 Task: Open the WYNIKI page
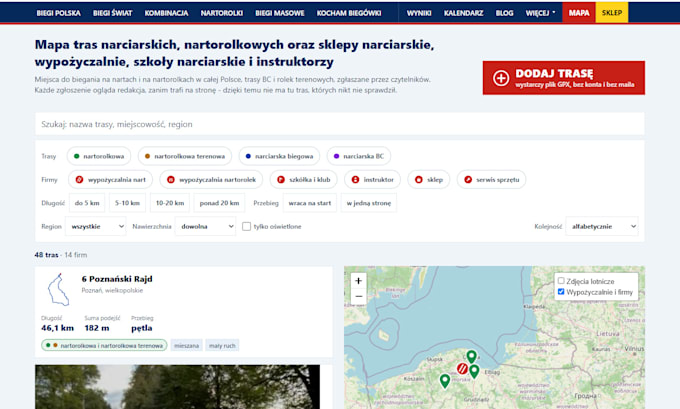pyautogui.click(x=419, y=13)
